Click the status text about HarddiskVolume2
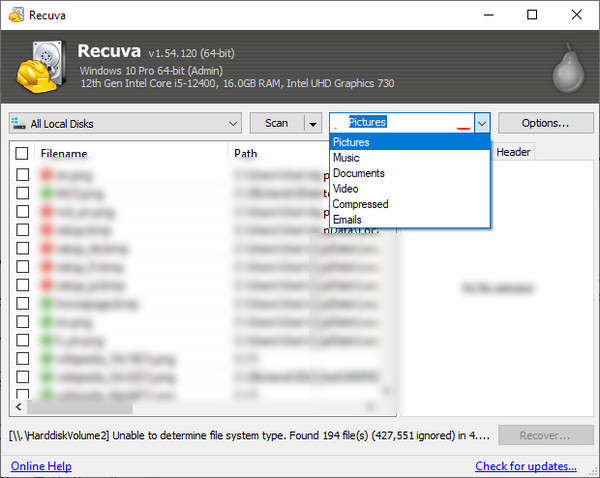 pos(249,435)
